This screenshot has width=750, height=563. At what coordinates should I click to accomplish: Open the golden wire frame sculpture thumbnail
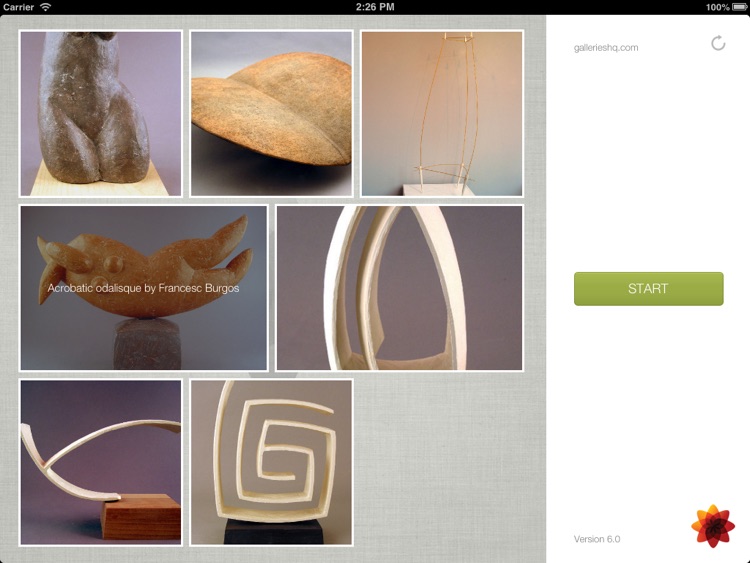[442, 113]
